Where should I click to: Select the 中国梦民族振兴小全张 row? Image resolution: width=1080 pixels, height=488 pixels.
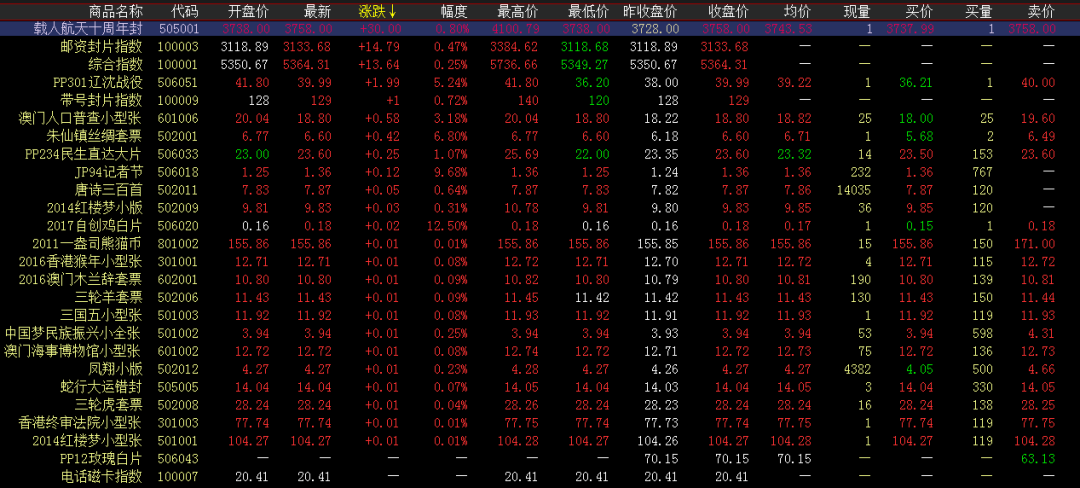point(540,333)
